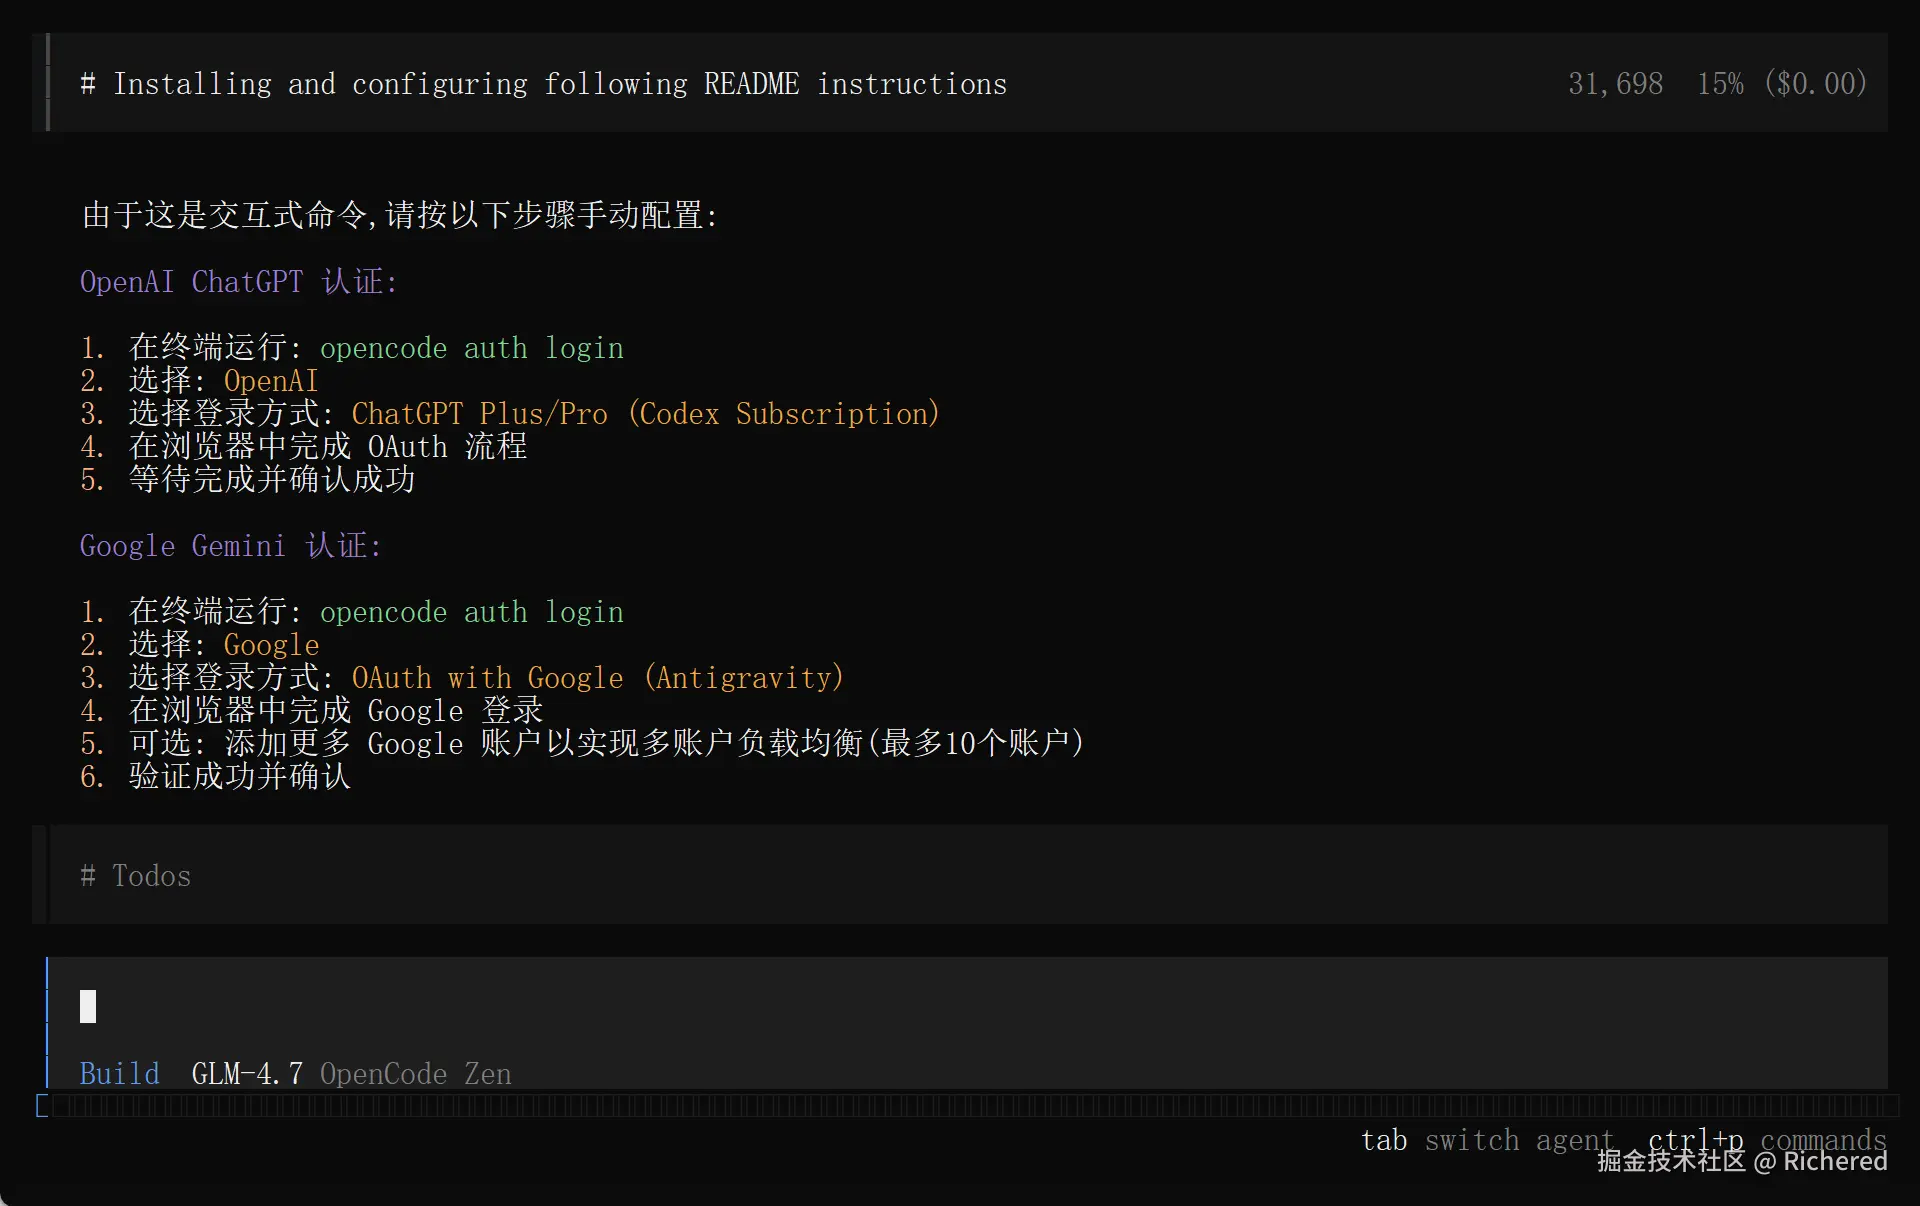Click the OpenAI ChatGPT authentication heading
Viewport: 1920px width, 1206px height.
click(x=238, y=282)
